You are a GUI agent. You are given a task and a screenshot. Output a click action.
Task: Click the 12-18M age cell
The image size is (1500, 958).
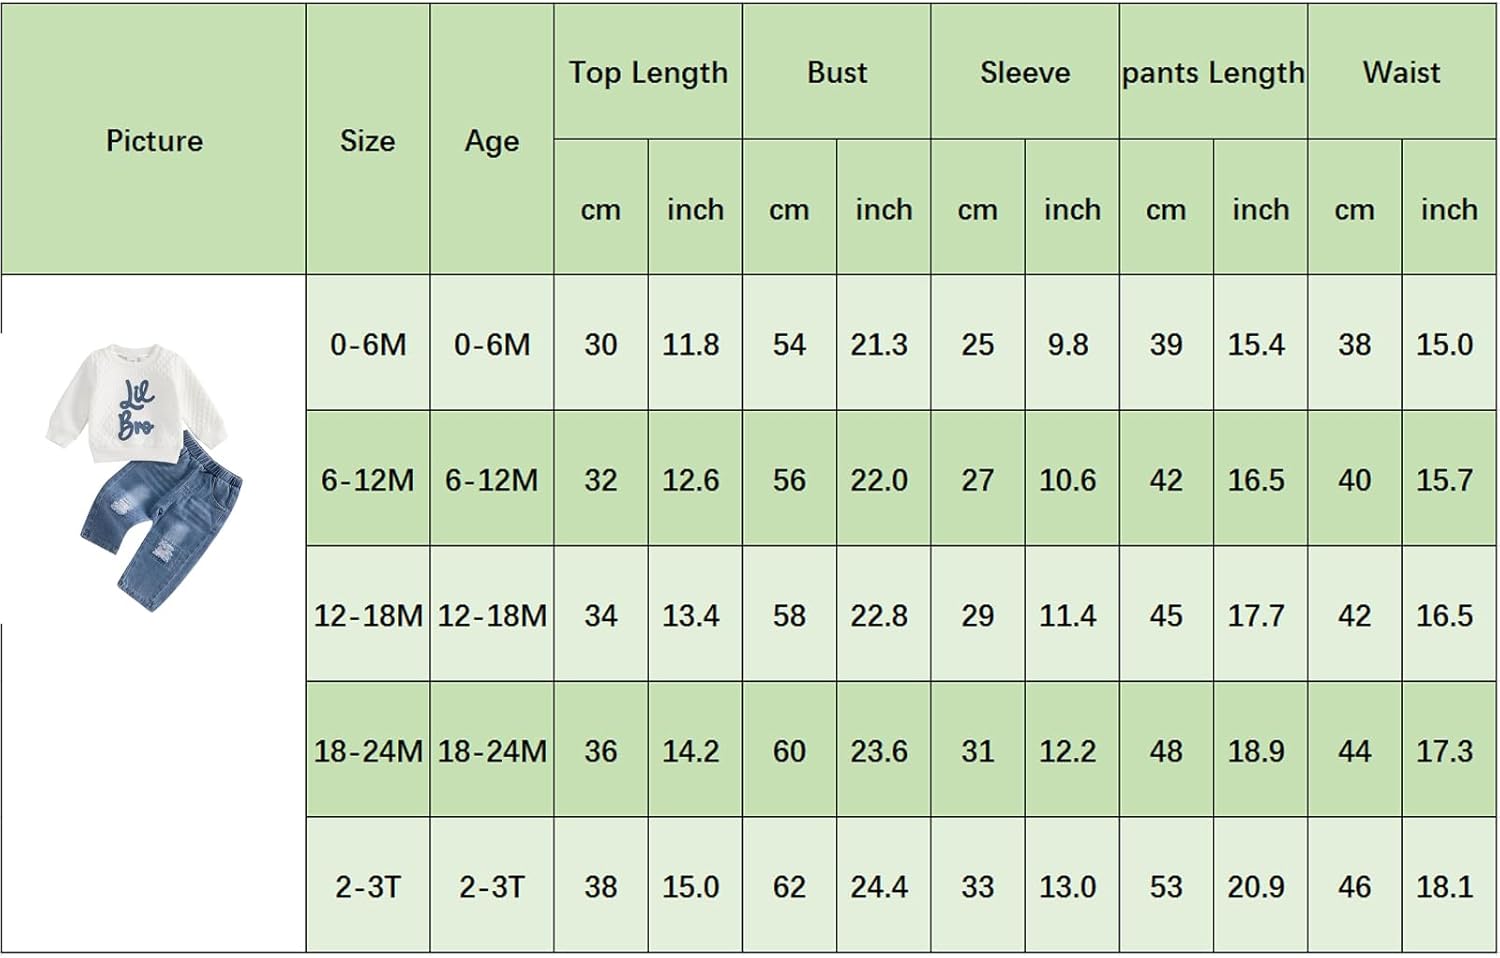(492, 614)
